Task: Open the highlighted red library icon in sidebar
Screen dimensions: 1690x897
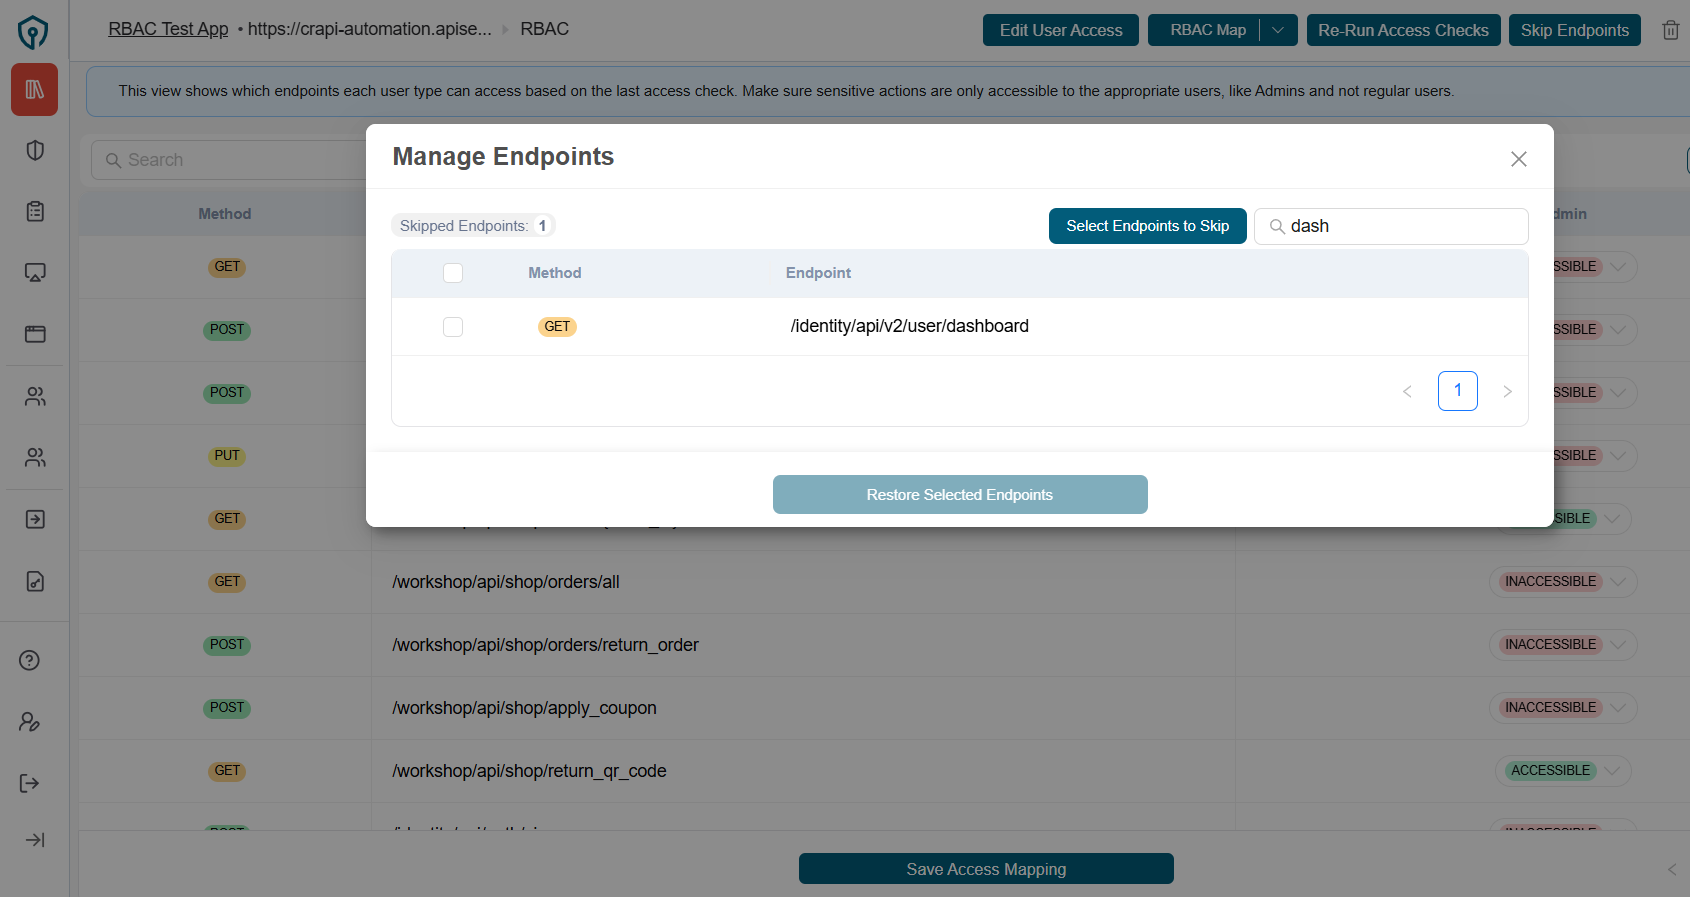Action: (35, 90)
